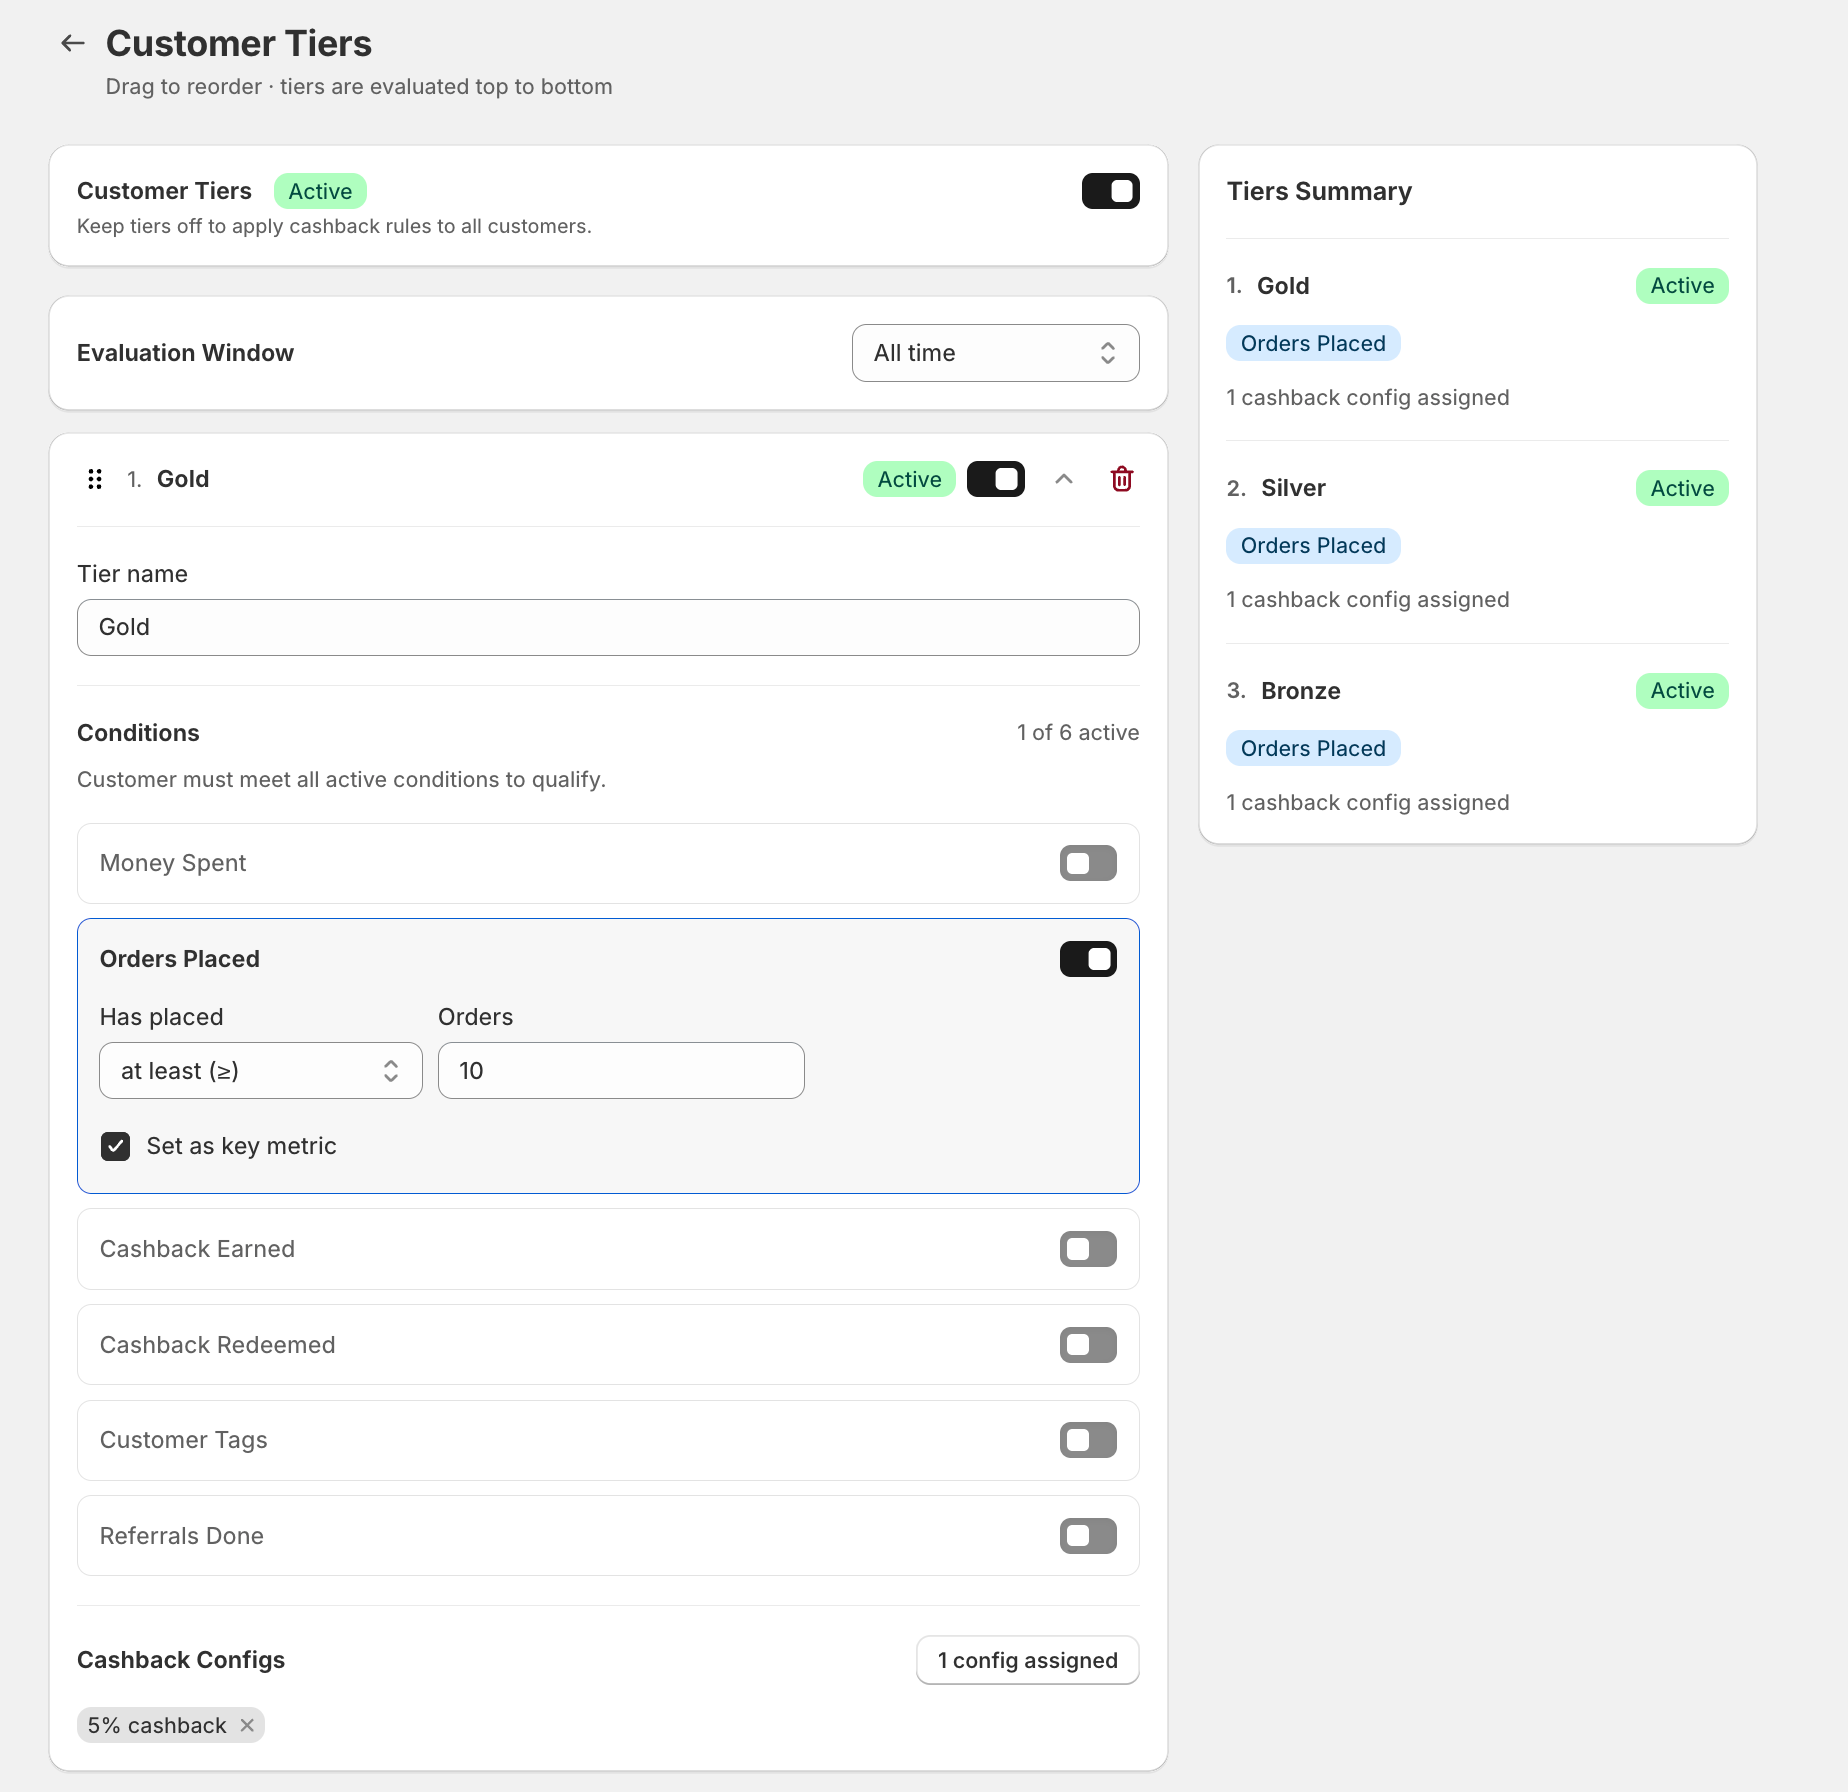Click the drag handle for Gold tier
Image resolution: width=1848 pixels, height=1792 pixels.
95,480
